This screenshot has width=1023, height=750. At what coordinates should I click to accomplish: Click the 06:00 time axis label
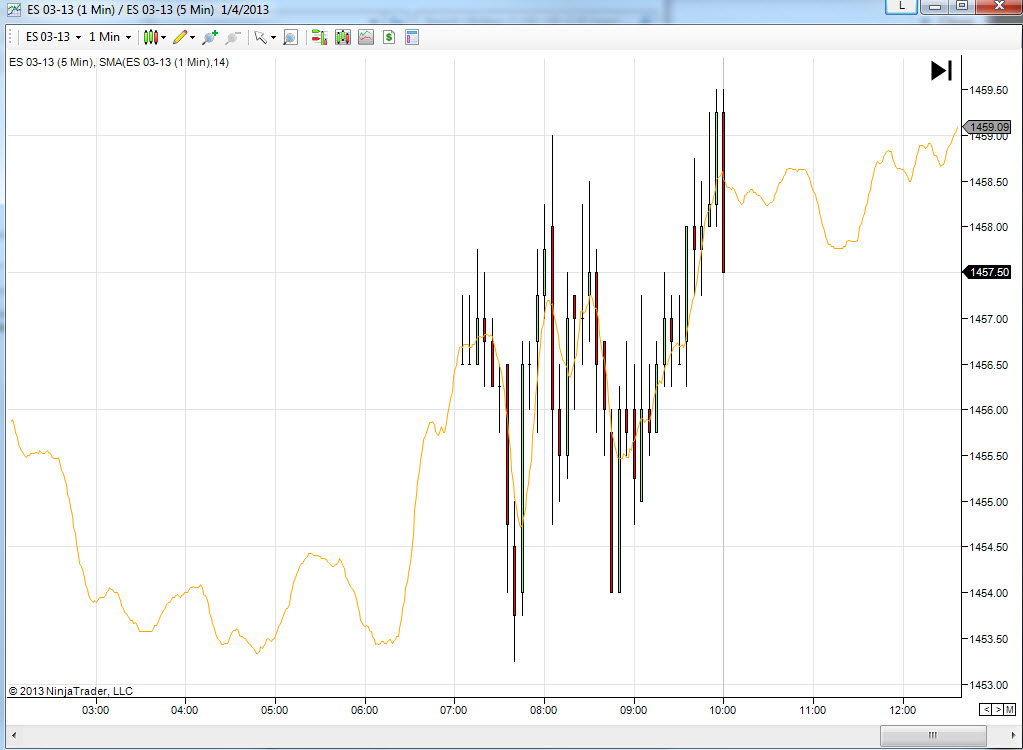tap(365, 710)
